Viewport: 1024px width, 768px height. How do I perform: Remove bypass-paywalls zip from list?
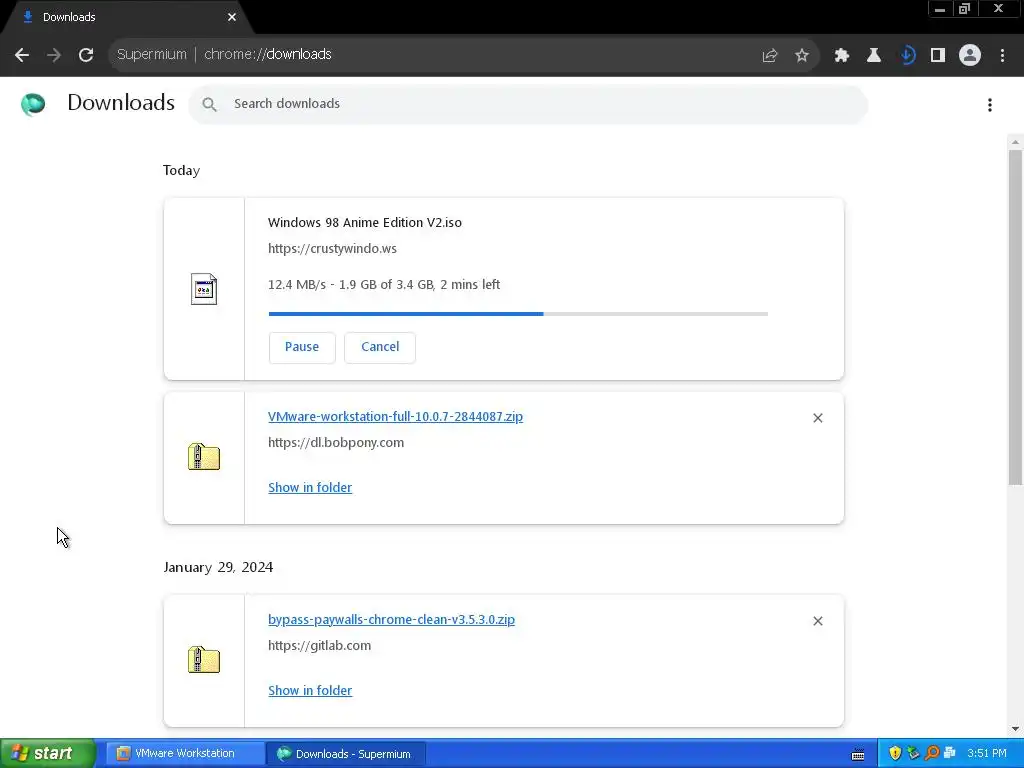[818, 621]
